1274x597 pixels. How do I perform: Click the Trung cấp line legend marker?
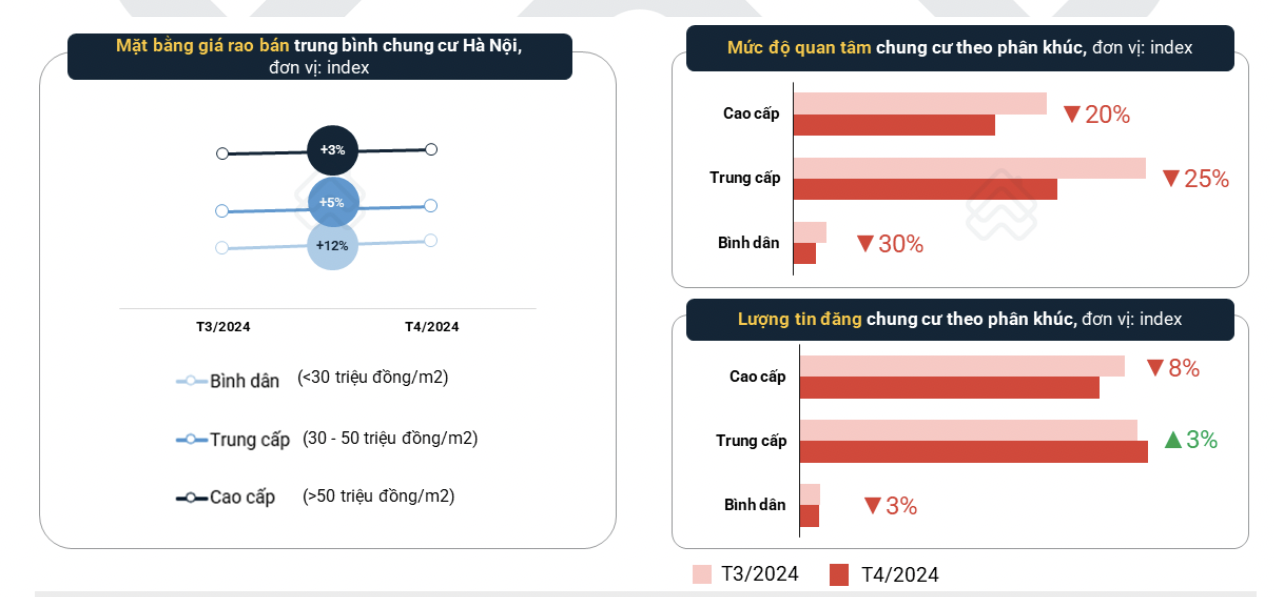(191, 439)
